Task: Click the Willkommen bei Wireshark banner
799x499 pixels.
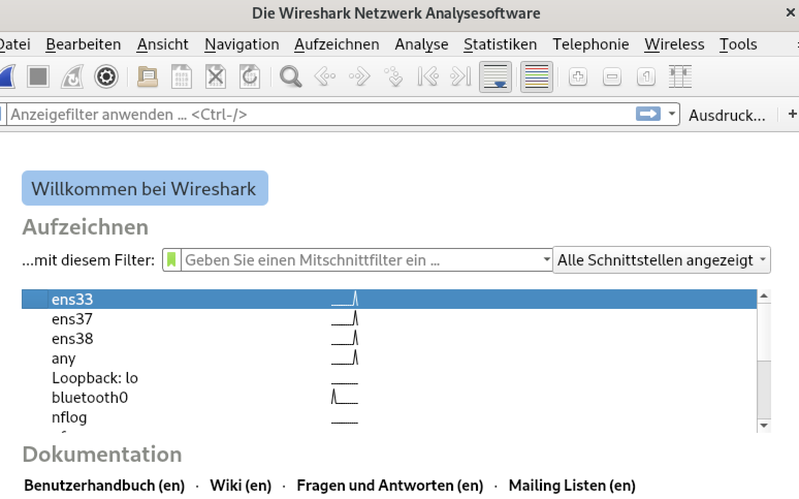Action: tap(145, 188)
